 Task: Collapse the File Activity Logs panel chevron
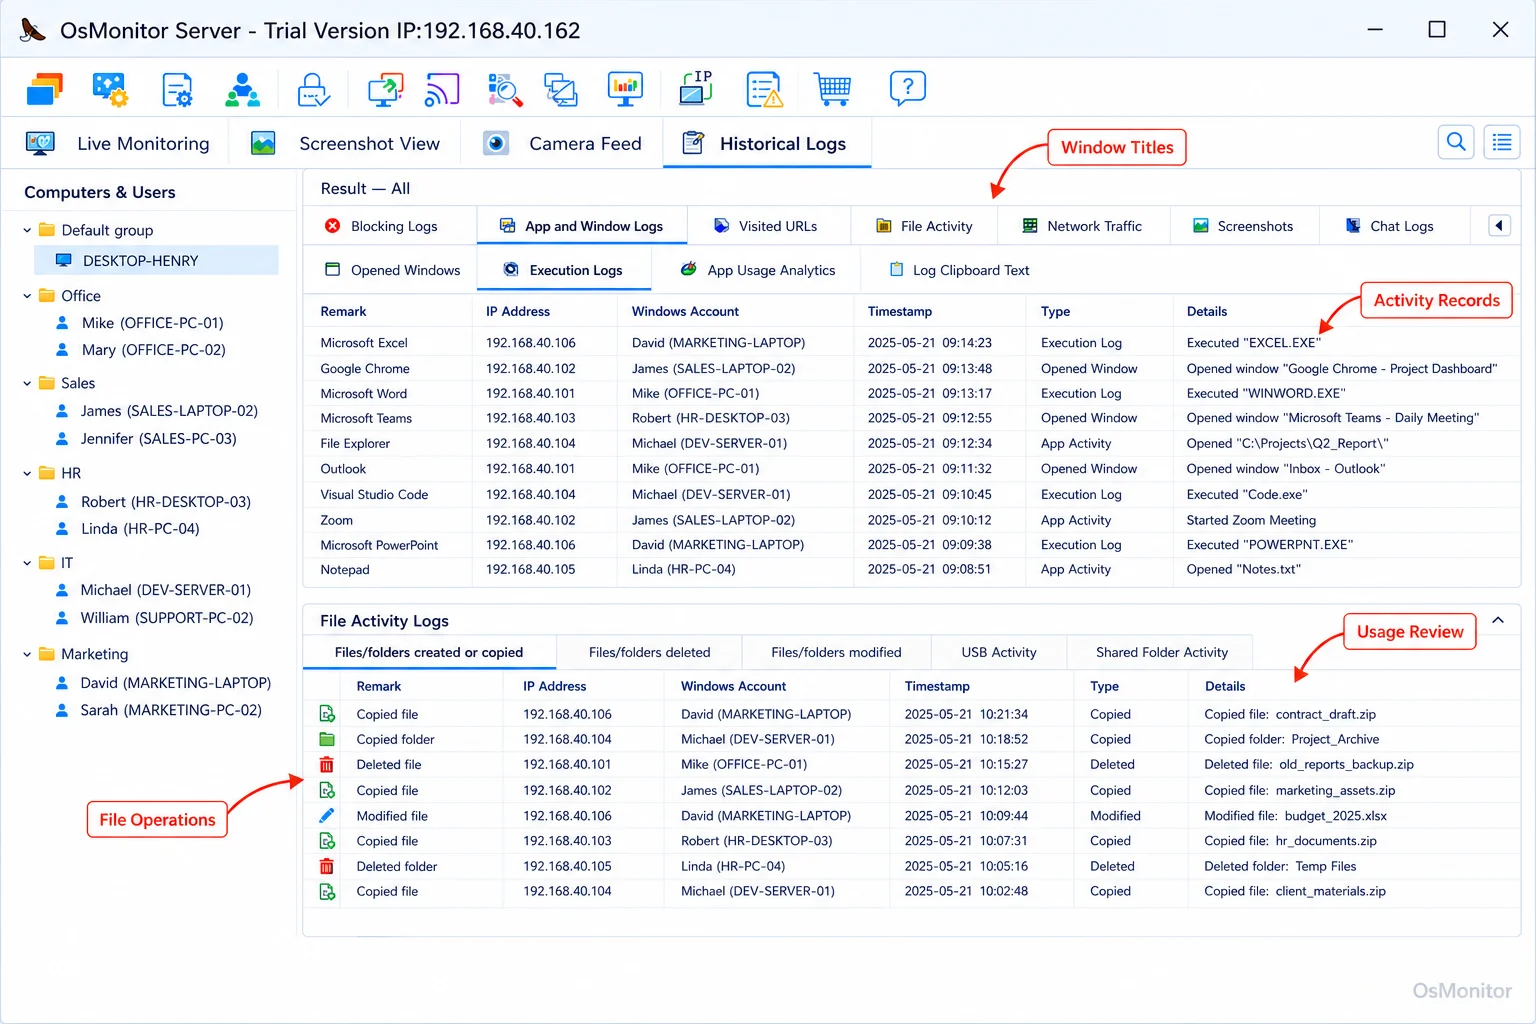click(1498, 620)
